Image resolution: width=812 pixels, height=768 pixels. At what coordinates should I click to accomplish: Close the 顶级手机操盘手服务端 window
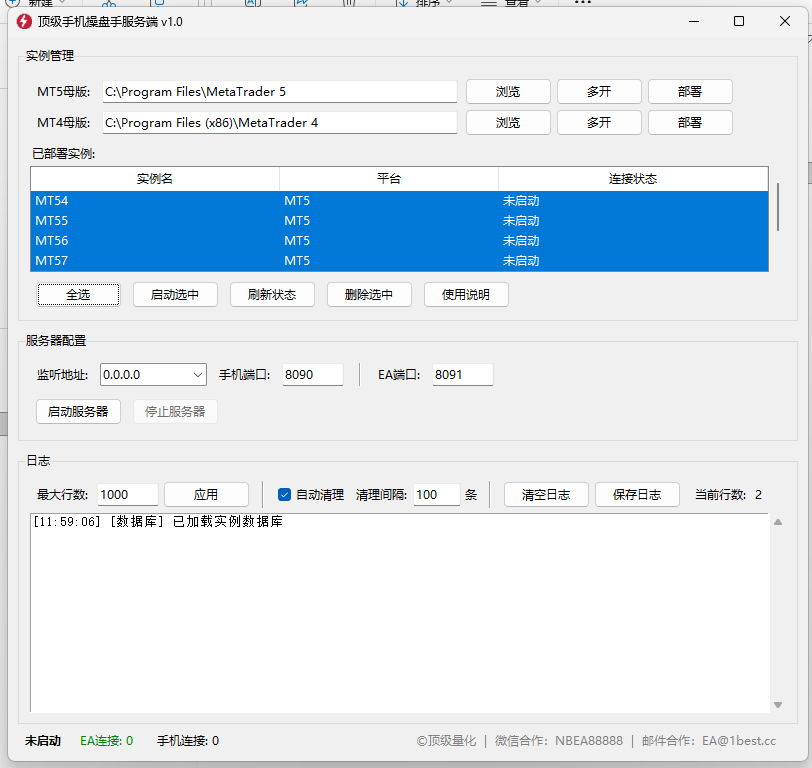[x=785, y=21]
